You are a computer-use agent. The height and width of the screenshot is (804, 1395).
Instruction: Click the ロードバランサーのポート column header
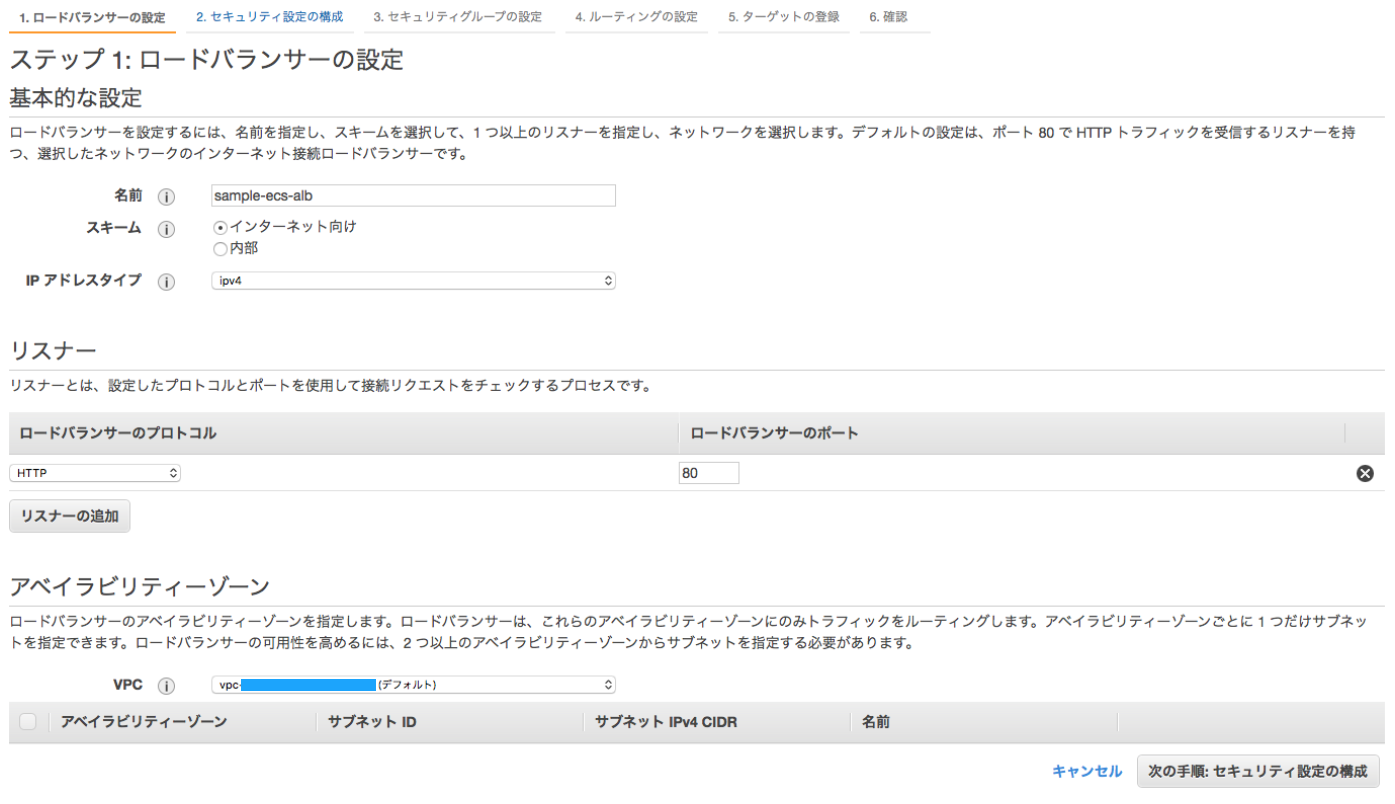[775, 433]
